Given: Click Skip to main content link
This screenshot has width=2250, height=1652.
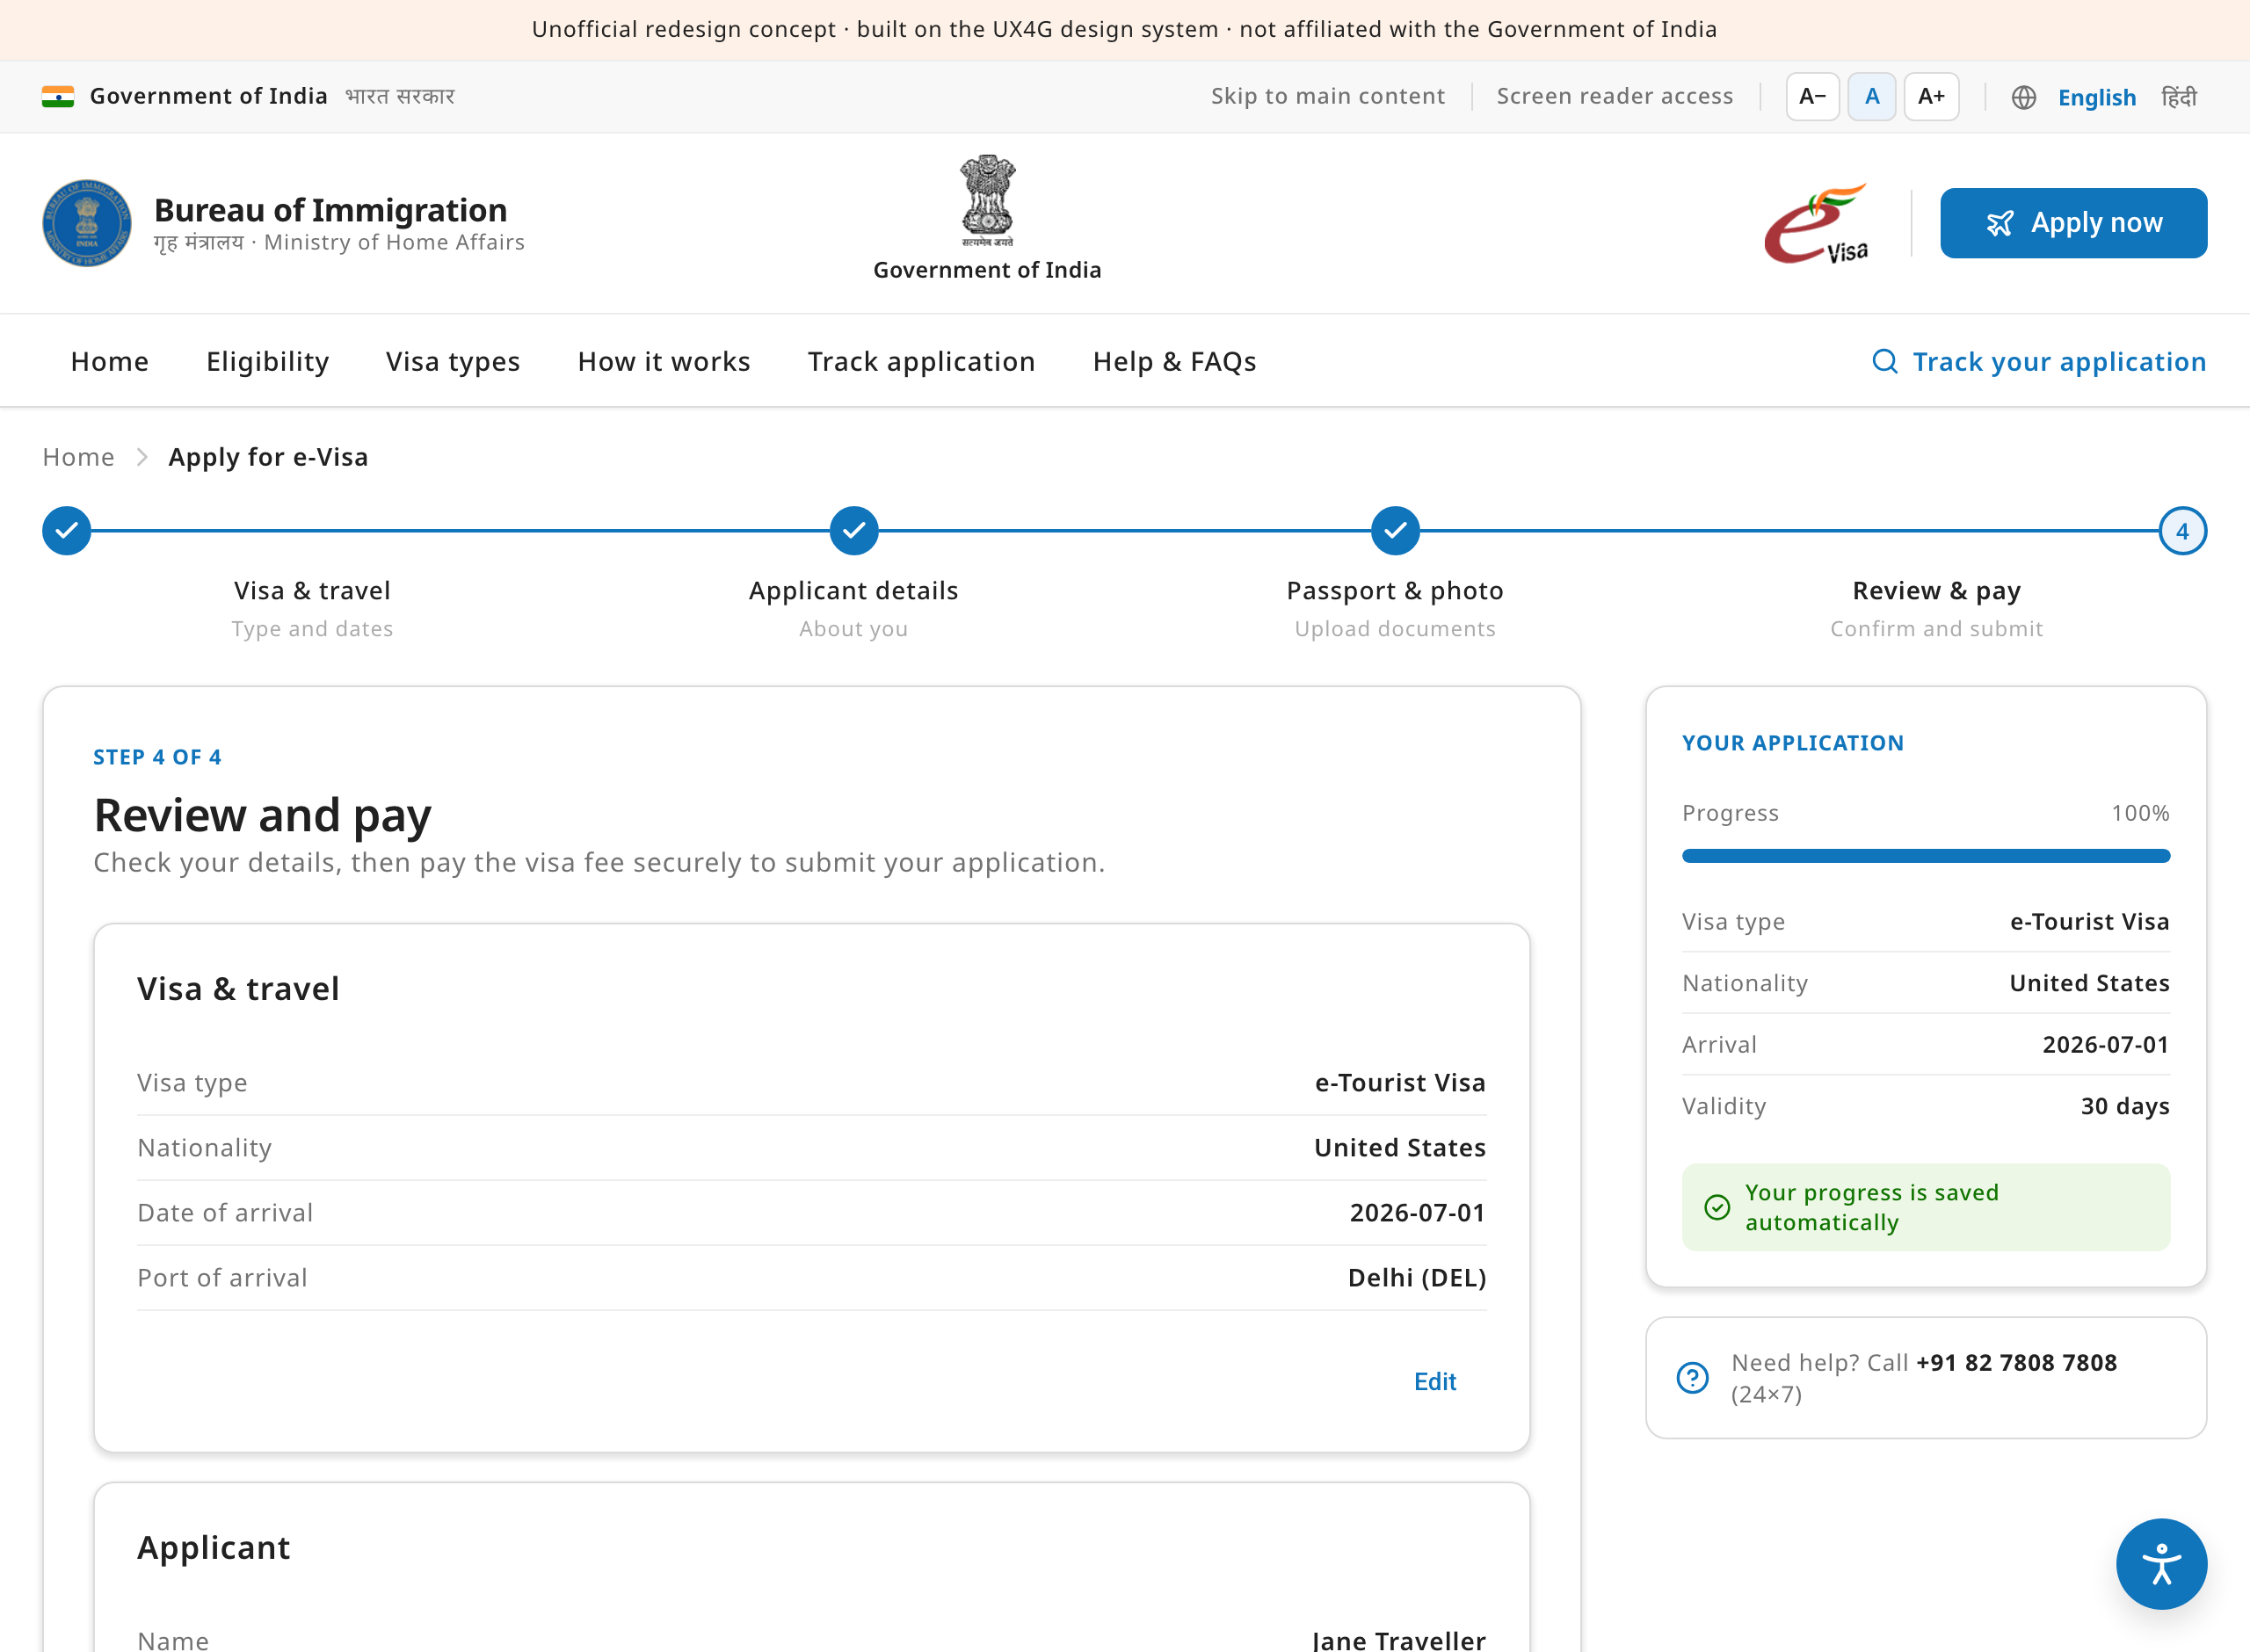Looking at the screenshot, I should pos(1327,96).
